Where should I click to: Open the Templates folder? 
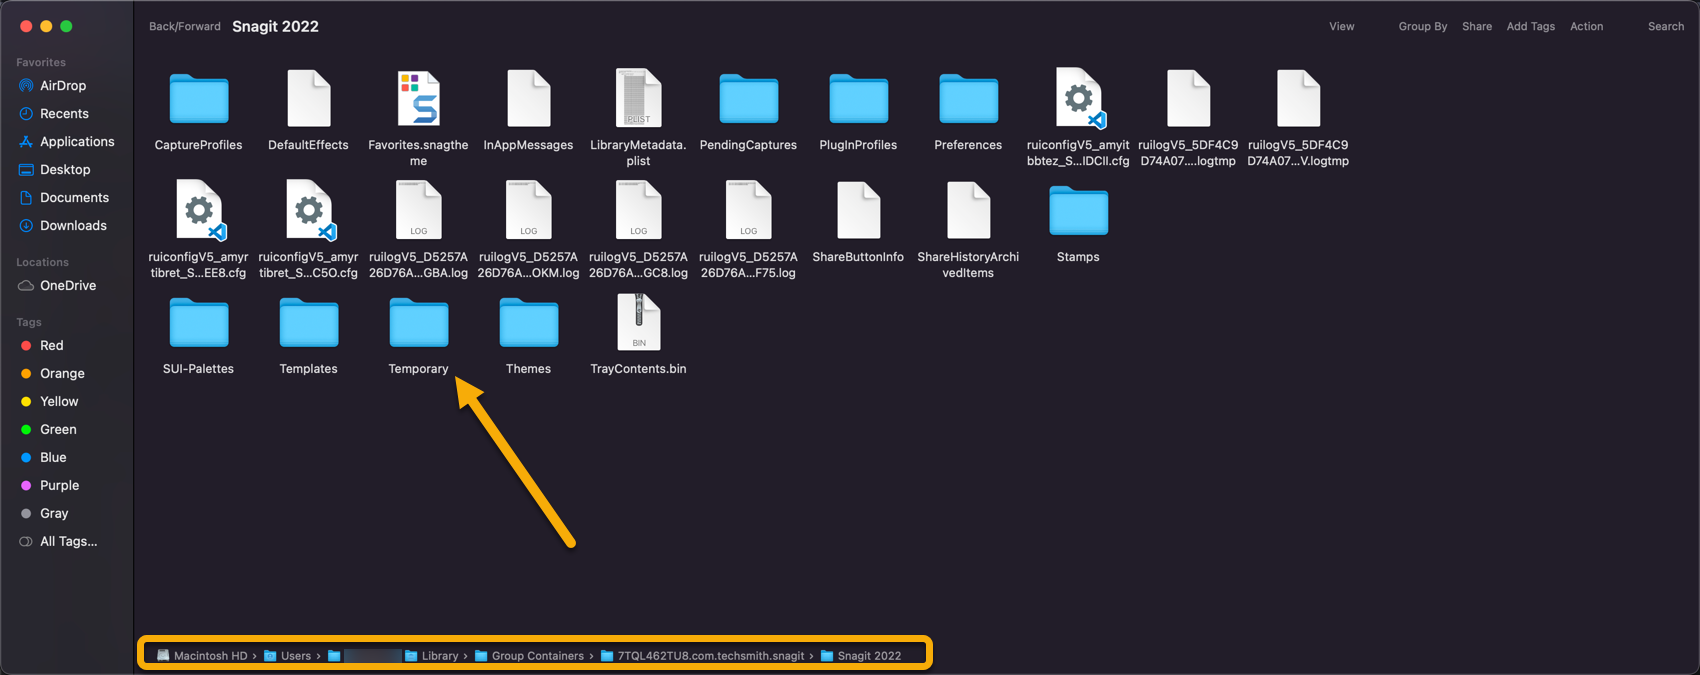[309, 324]
